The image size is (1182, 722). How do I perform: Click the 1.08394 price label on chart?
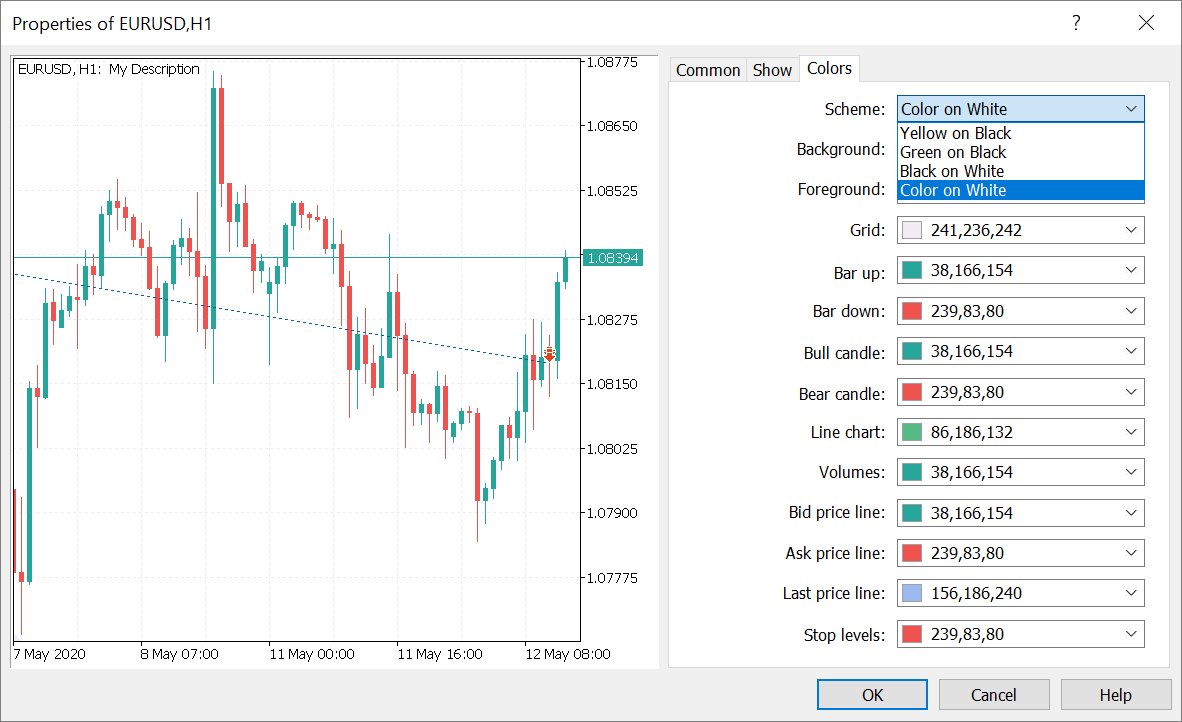pos(613,258)
